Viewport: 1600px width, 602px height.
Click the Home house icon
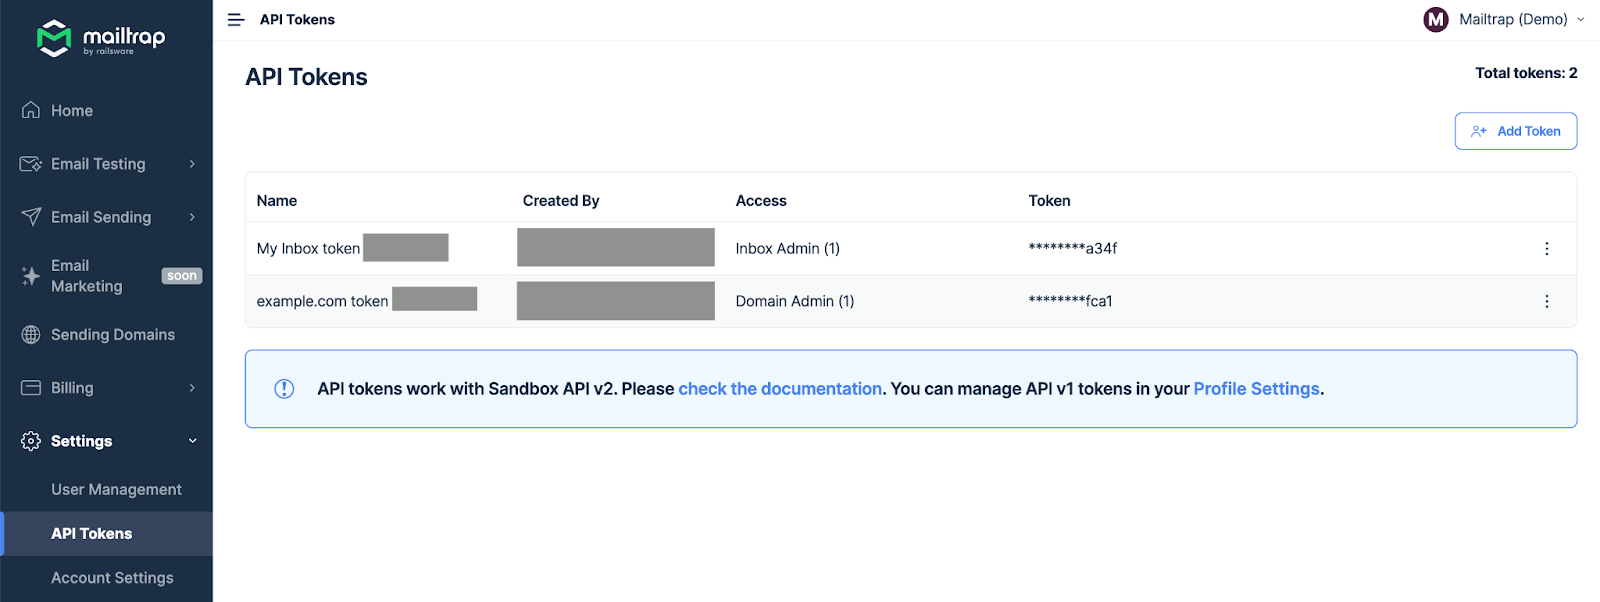pyautogui.click(x=31, y=110)
